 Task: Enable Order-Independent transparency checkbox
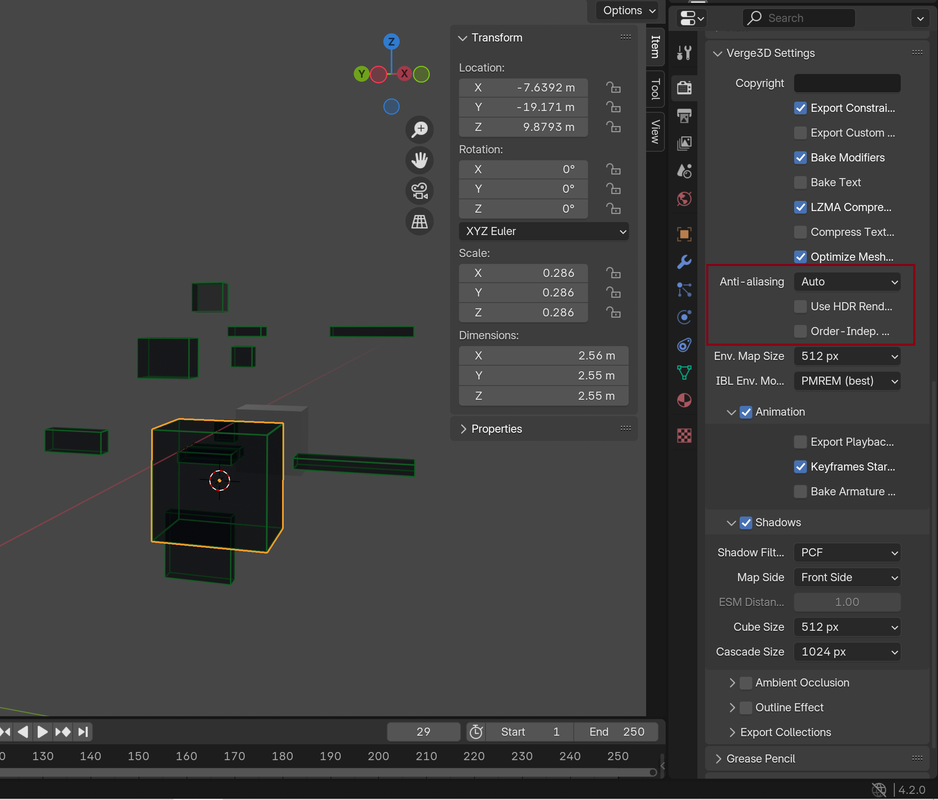[800, 331]
